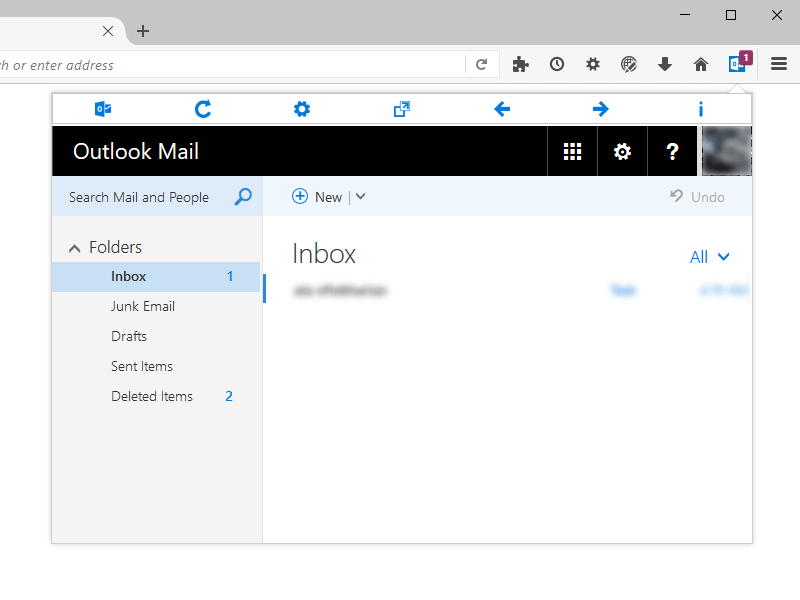Reload page via address bar reload icon
The height and width of the screenshot is (600, 800).
pyautogui.click(x=481, y=64)
